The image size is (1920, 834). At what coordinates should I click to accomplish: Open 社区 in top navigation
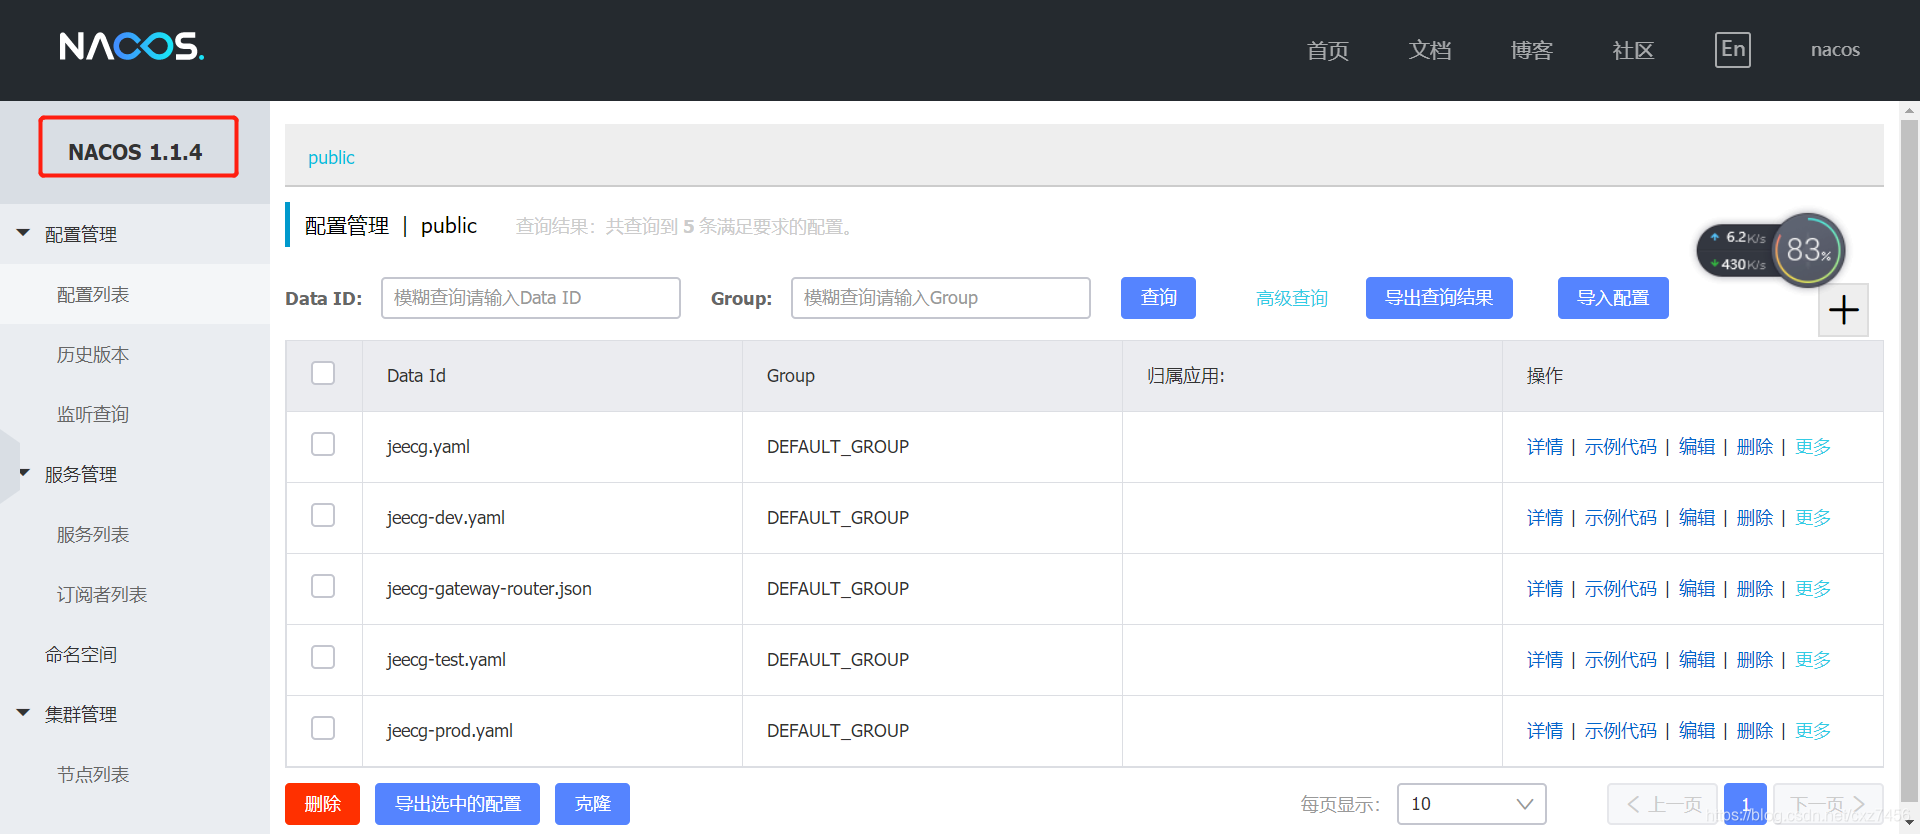coord(1634,50)
